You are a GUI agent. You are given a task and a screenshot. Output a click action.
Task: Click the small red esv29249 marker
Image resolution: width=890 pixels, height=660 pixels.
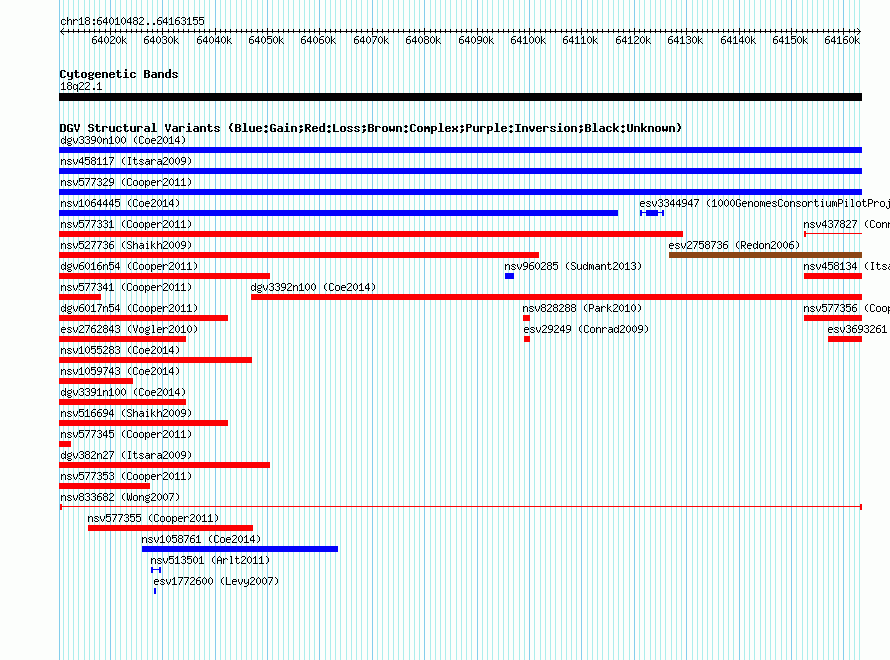pos(527,339)
